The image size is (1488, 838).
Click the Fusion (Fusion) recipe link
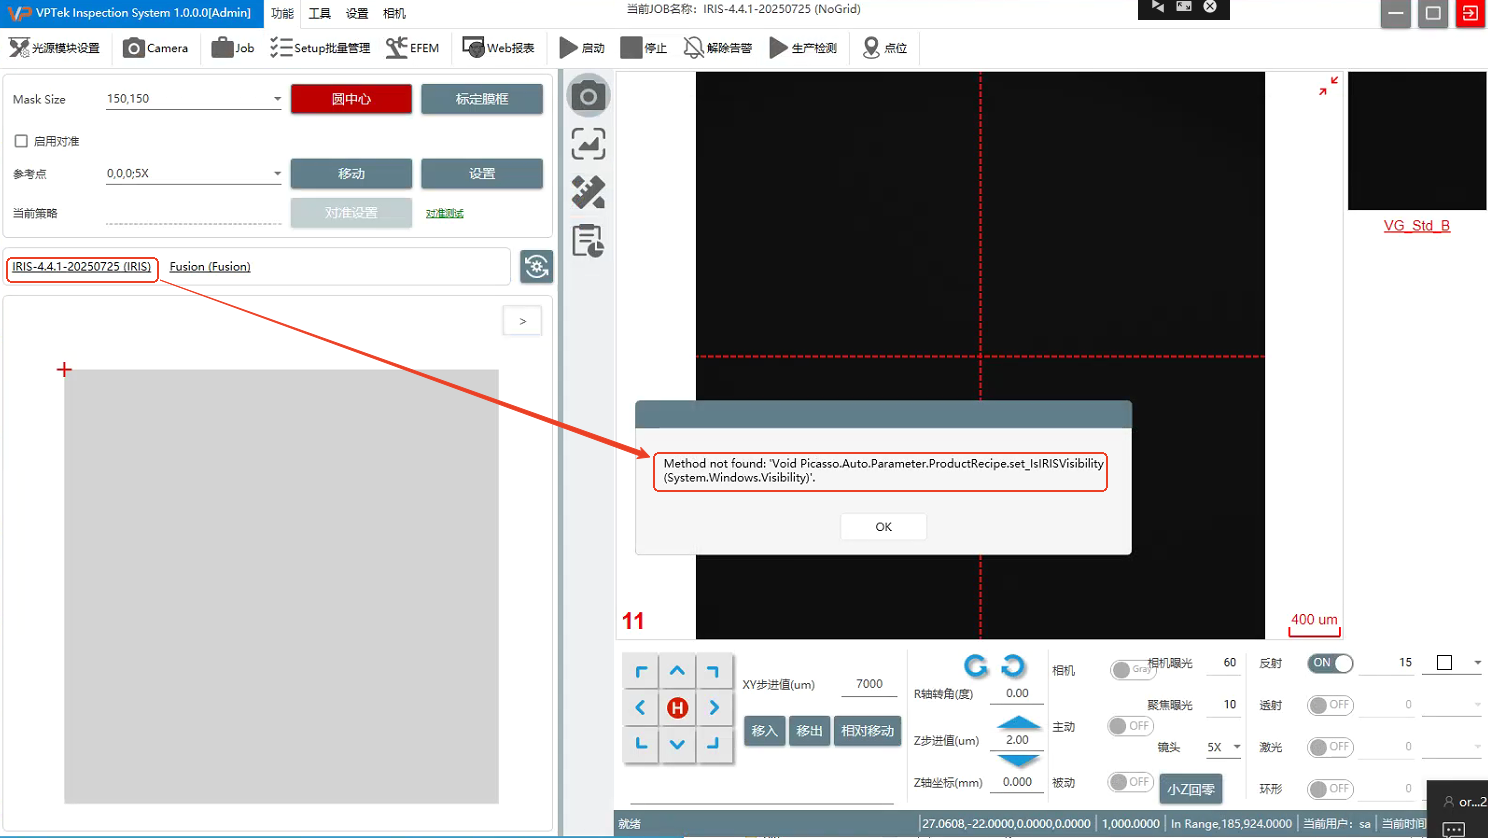(x=210, y=267)
